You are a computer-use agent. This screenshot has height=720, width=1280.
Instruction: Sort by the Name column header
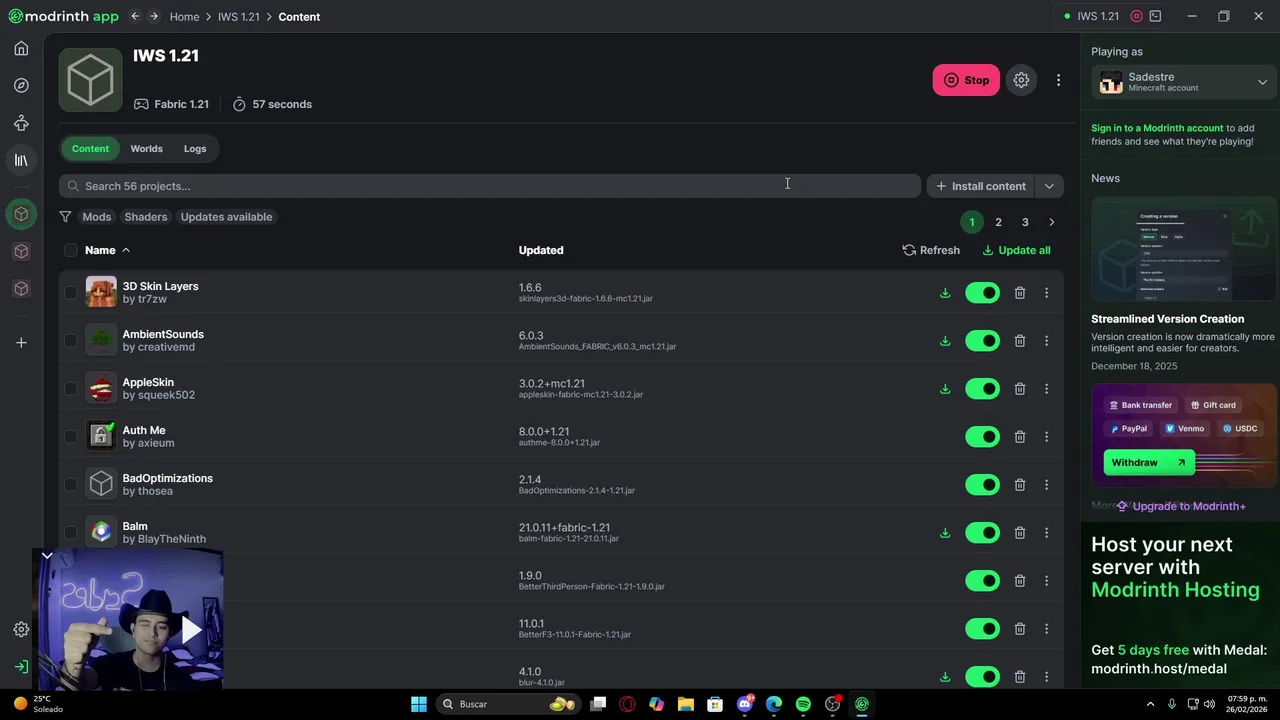point(107,250)
